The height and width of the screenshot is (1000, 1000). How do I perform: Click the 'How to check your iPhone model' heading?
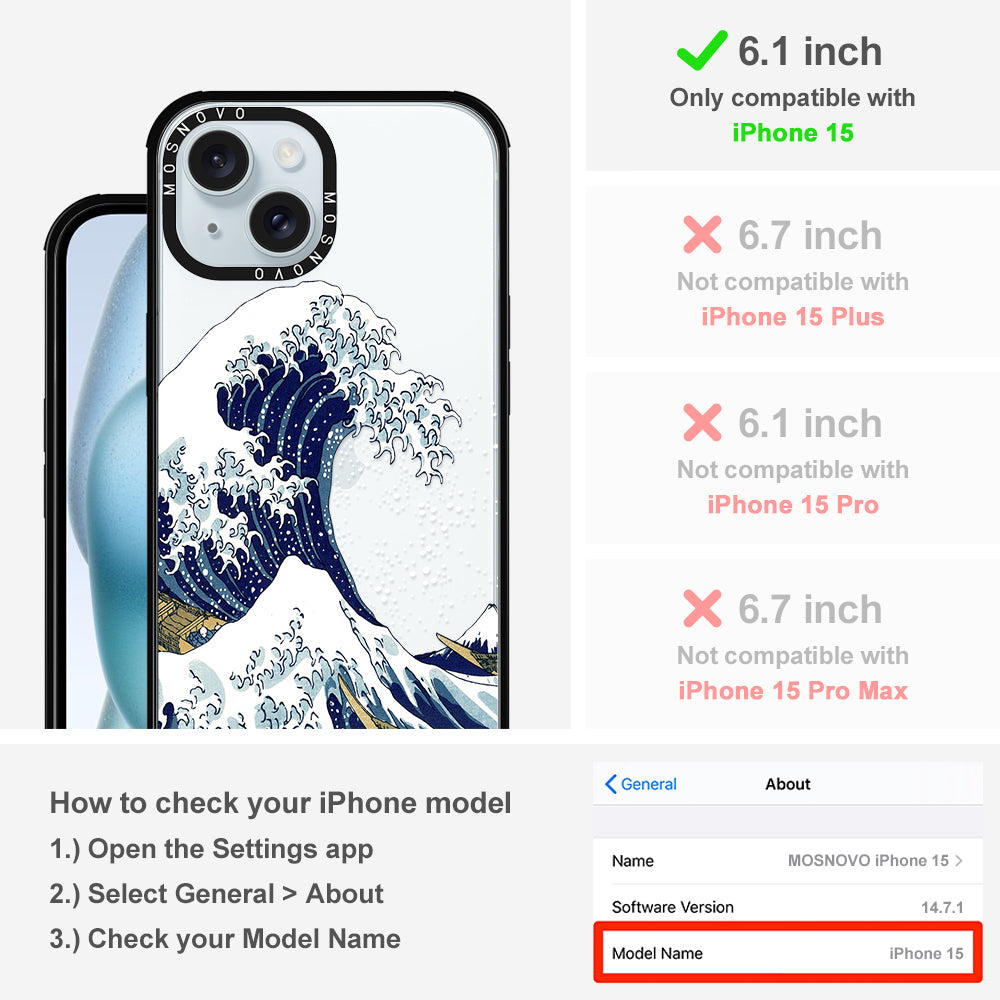(281, 802)
